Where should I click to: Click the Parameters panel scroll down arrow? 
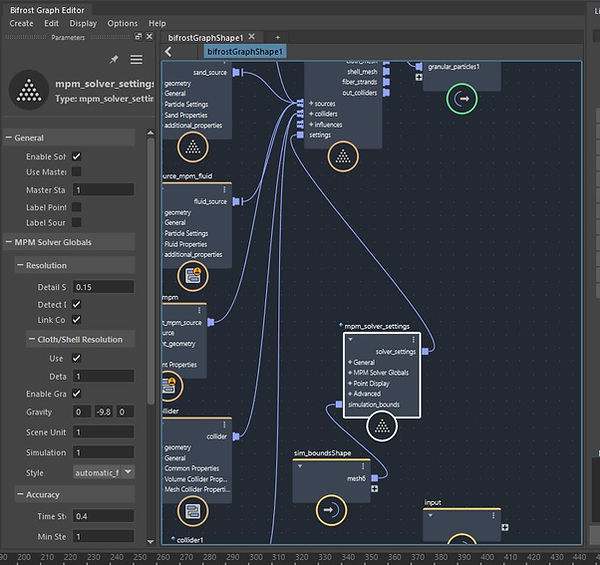coord(150,542)
